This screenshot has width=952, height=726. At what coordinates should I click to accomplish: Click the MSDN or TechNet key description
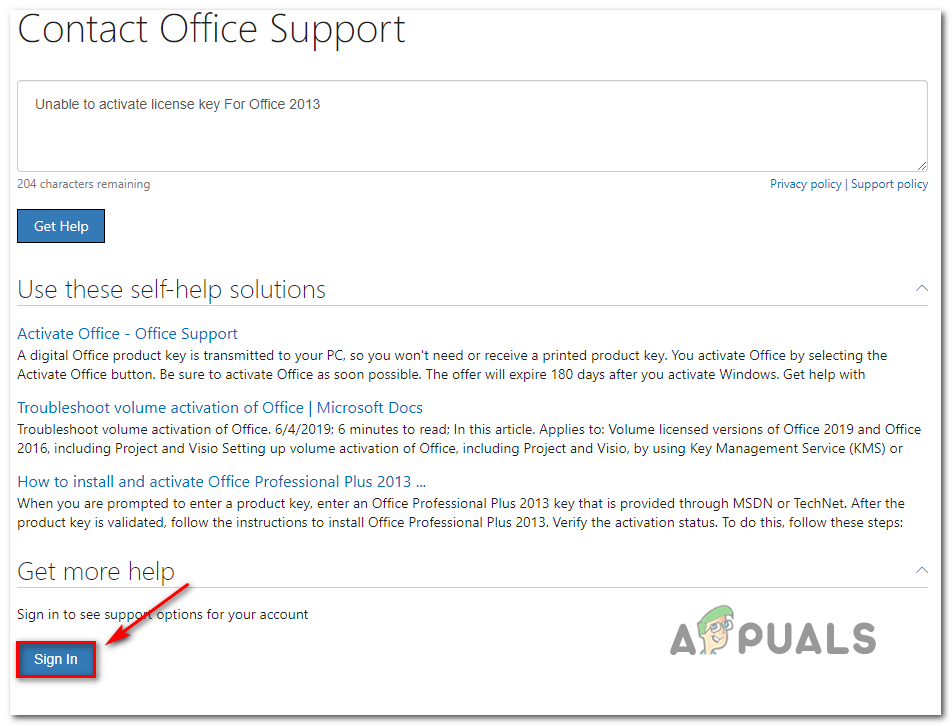pos(461,513)
